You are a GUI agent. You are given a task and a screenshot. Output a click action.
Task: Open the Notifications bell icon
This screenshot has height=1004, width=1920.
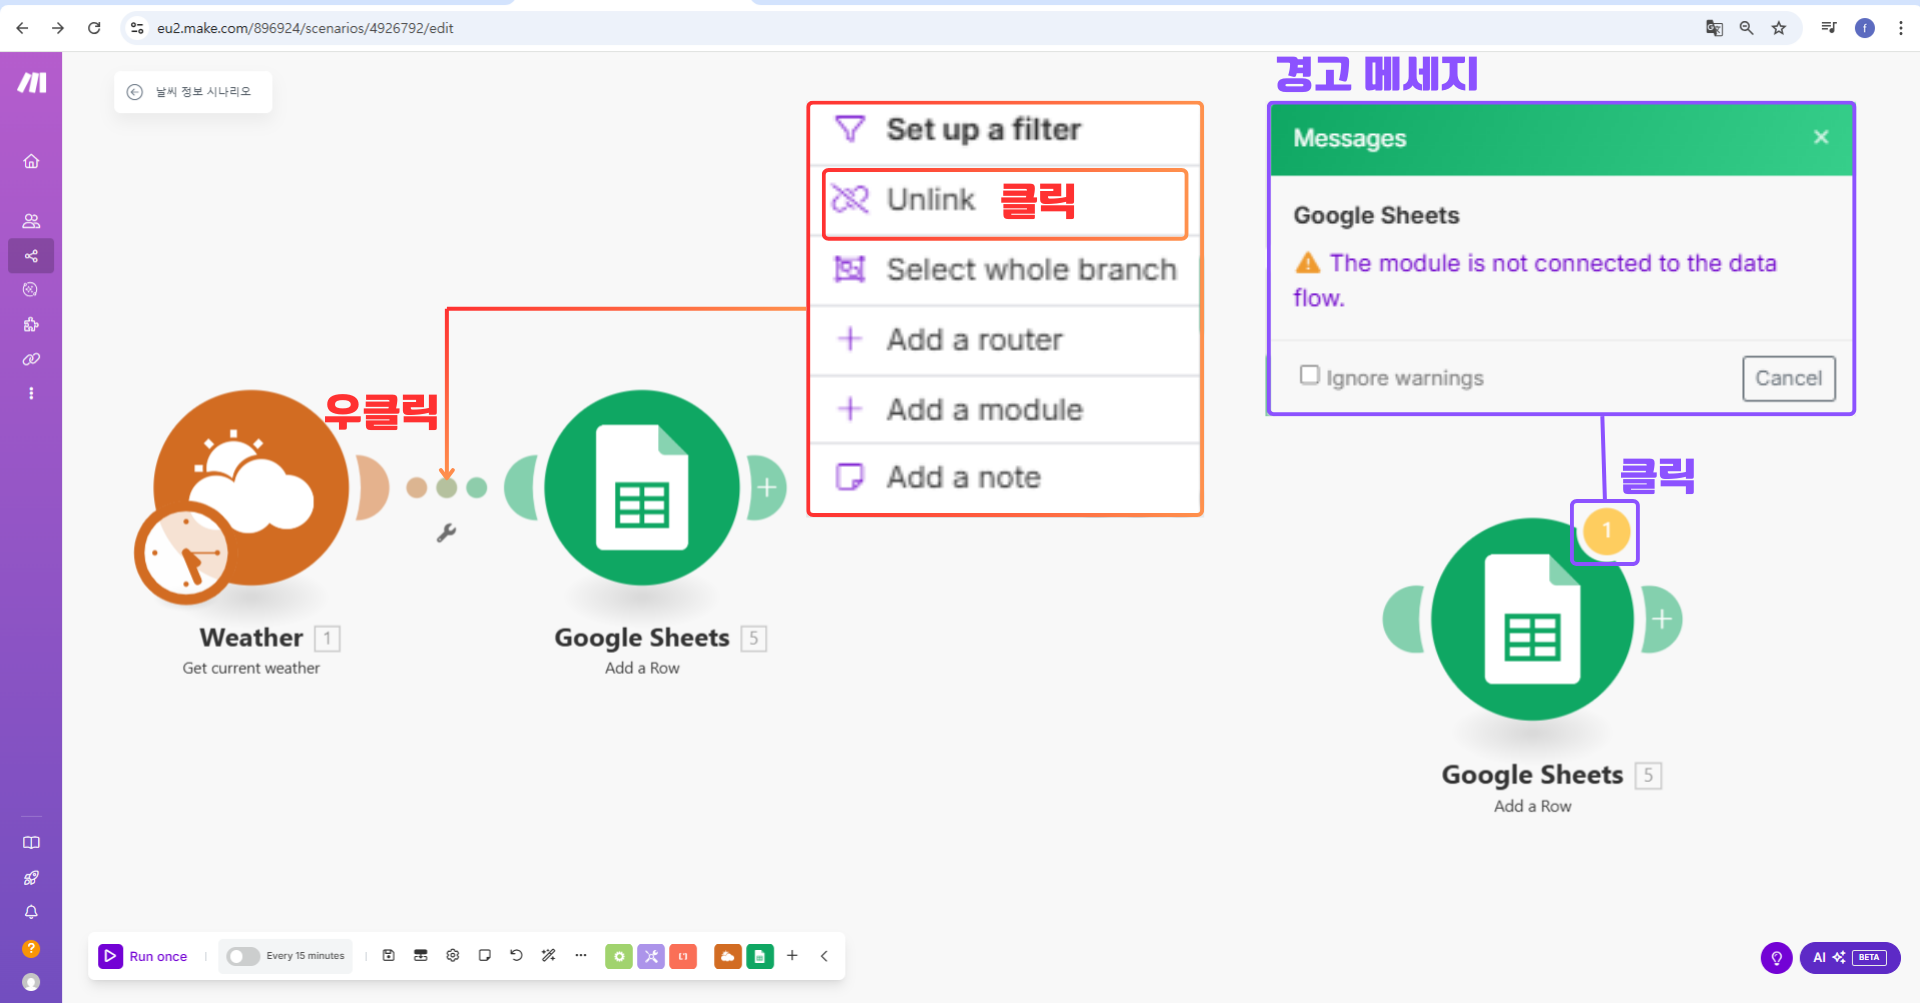(31, 912)
